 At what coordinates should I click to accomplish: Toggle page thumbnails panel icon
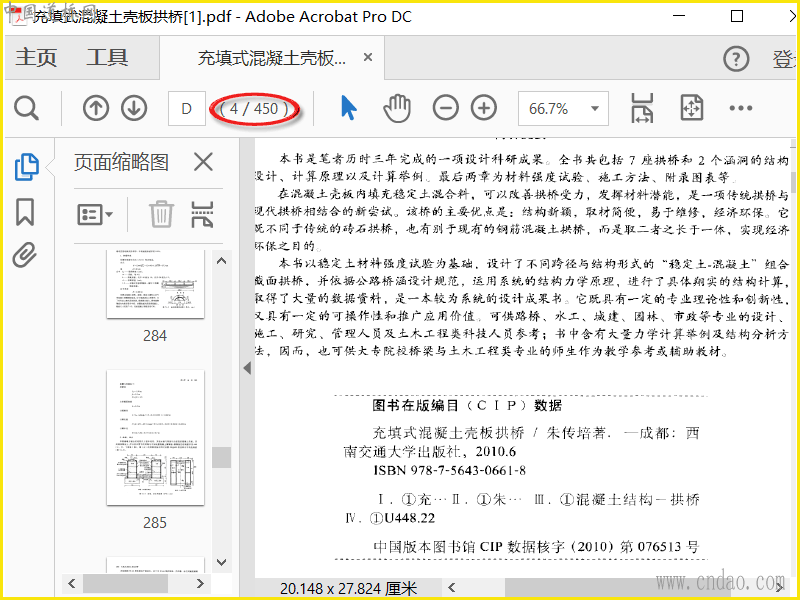coord(26,167)
